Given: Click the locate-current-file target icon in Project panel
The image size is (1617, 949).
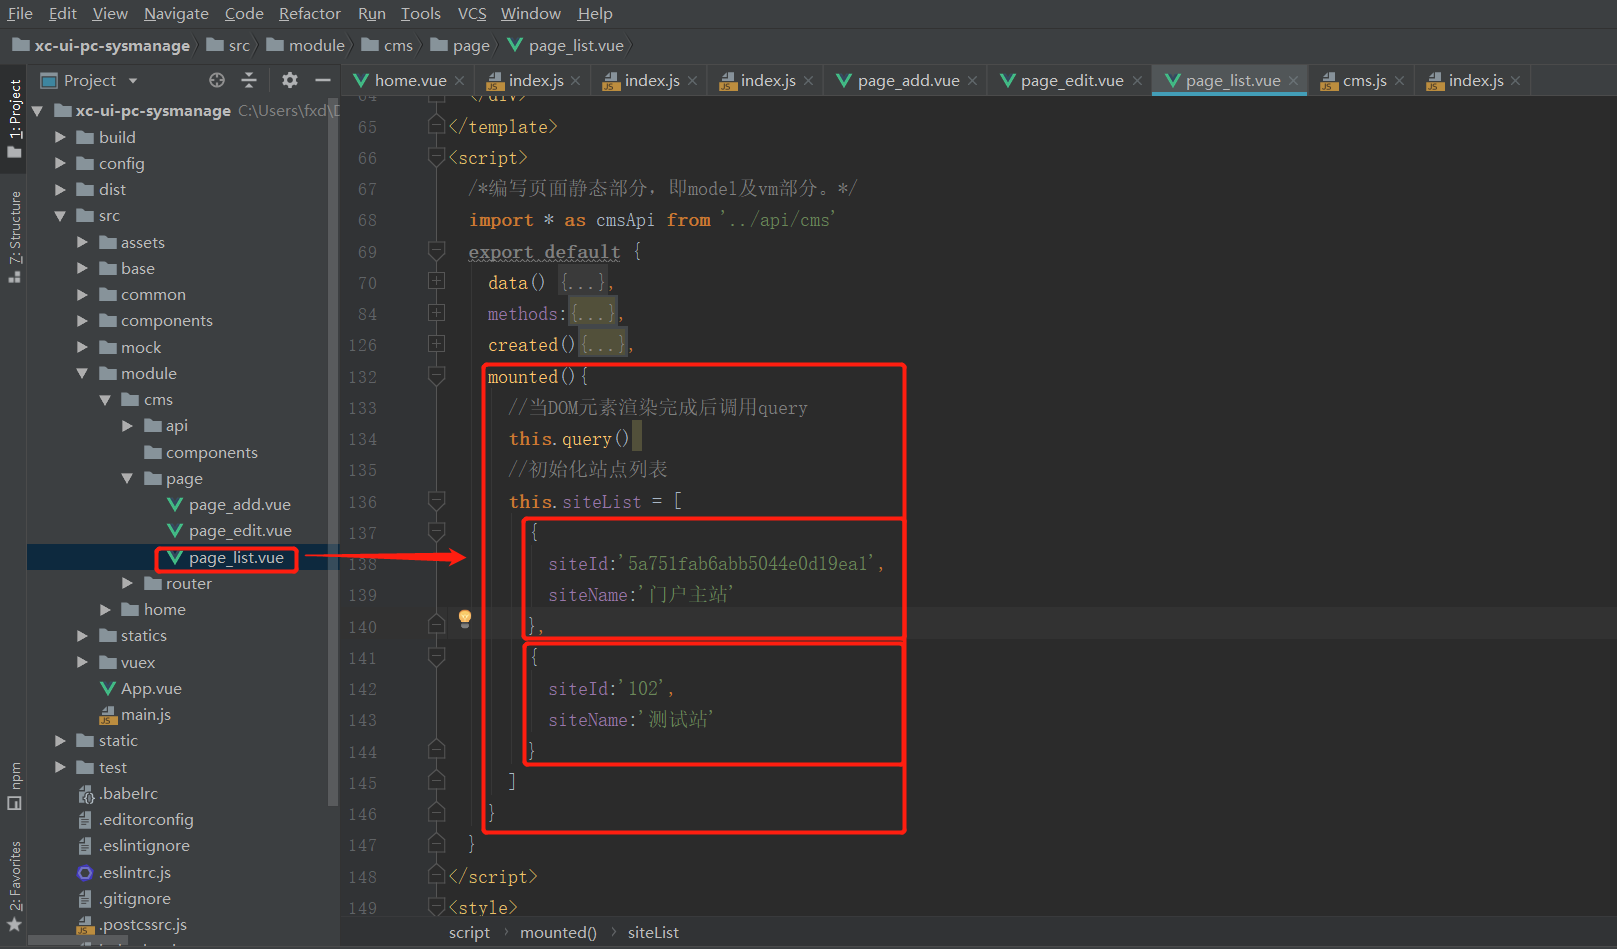Looking at the screenshot, I should (x=217, y=80).
